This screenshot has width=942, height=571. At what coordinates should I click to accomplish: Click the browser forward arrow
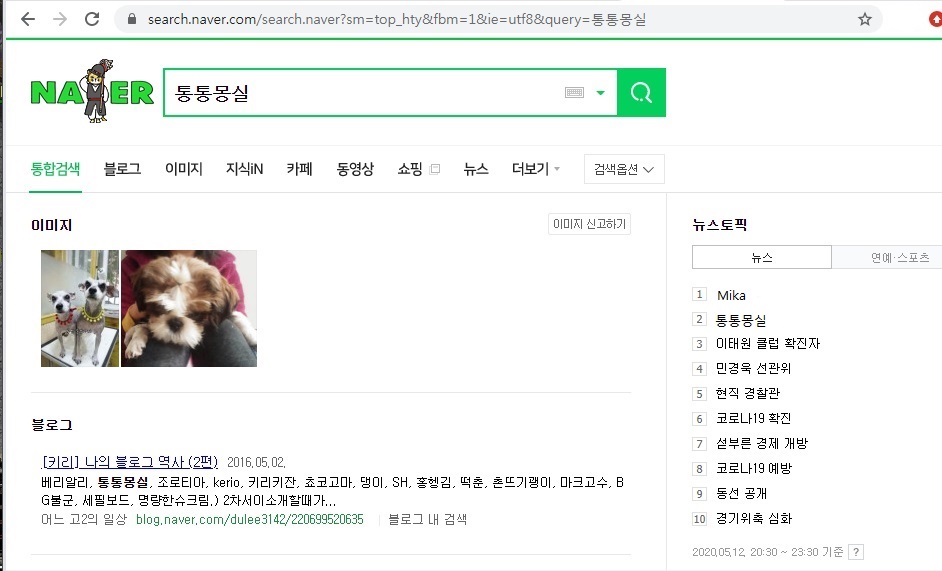59,19
